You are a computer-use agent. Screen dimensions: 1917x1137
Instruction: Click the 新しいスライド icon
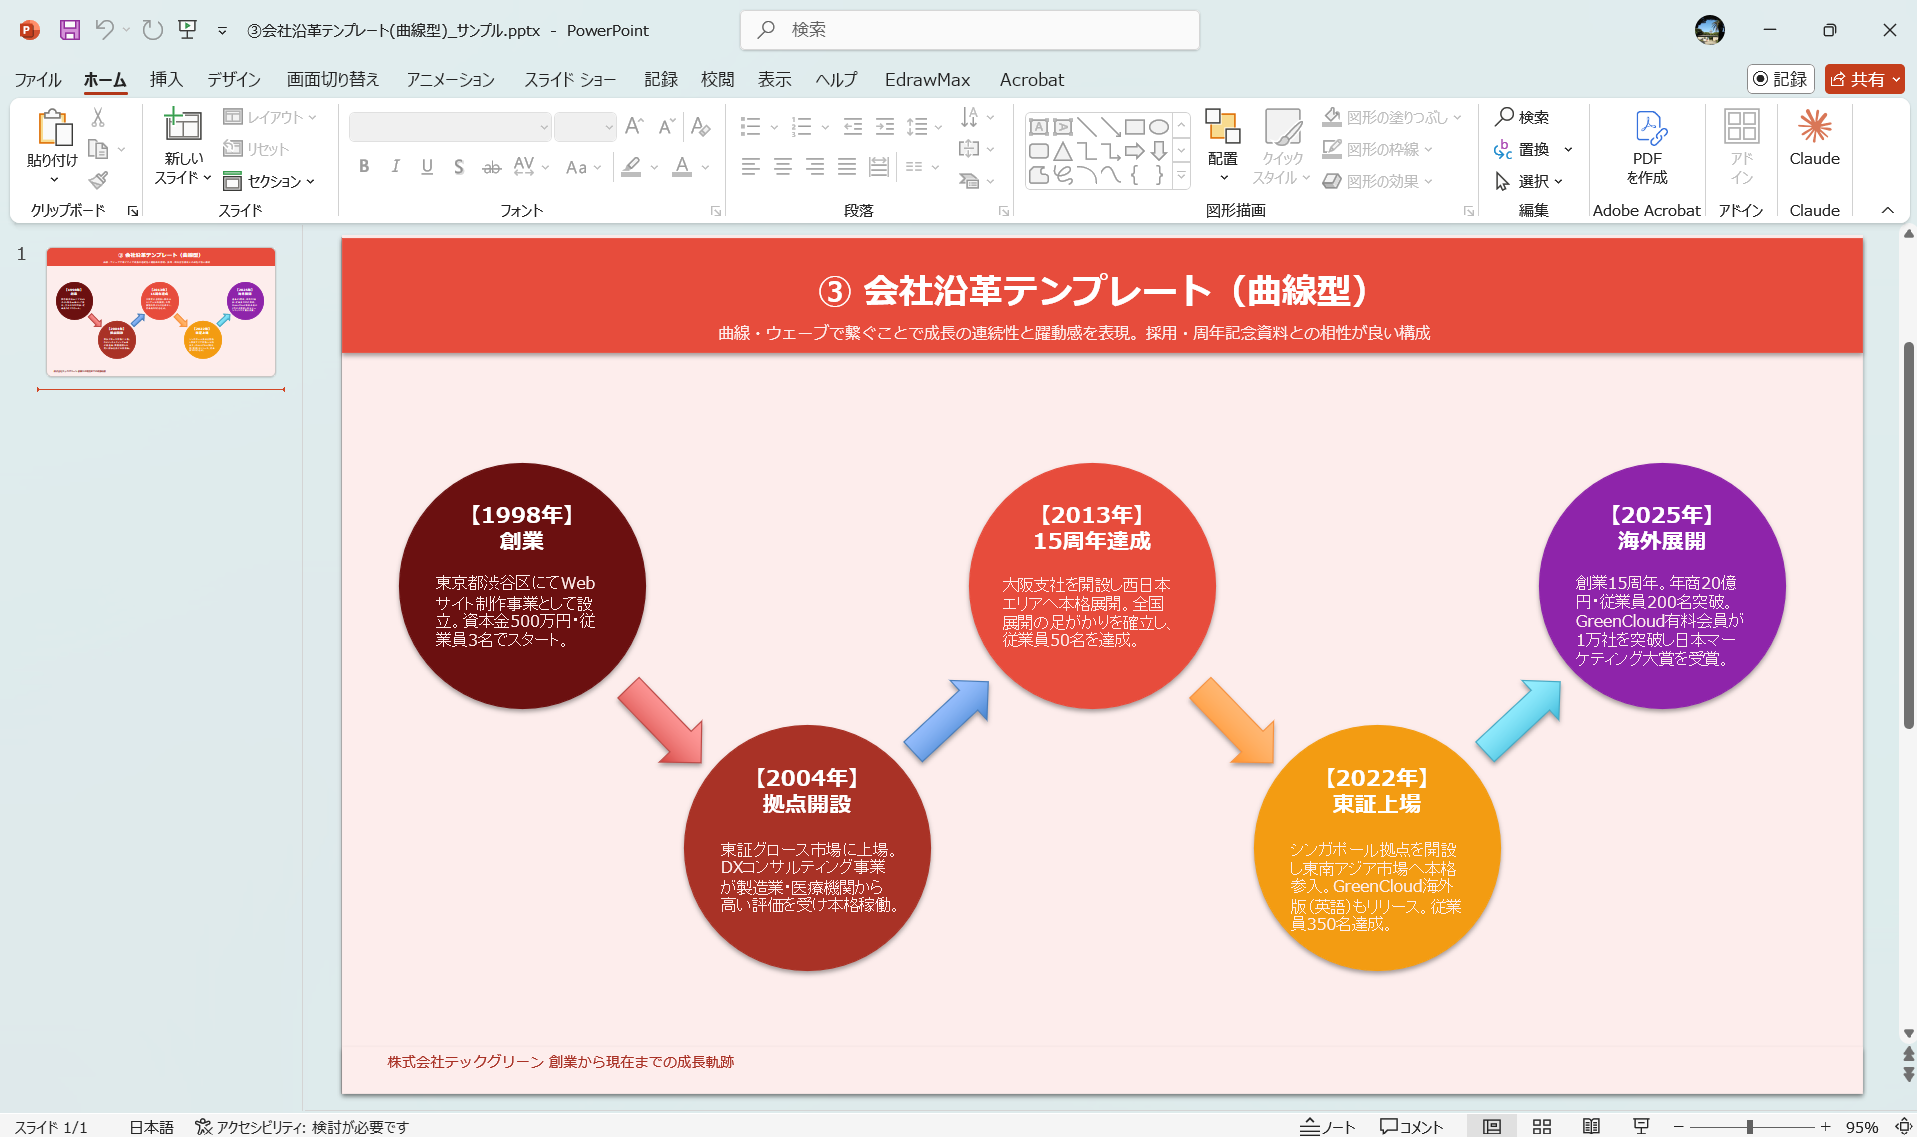183,125
